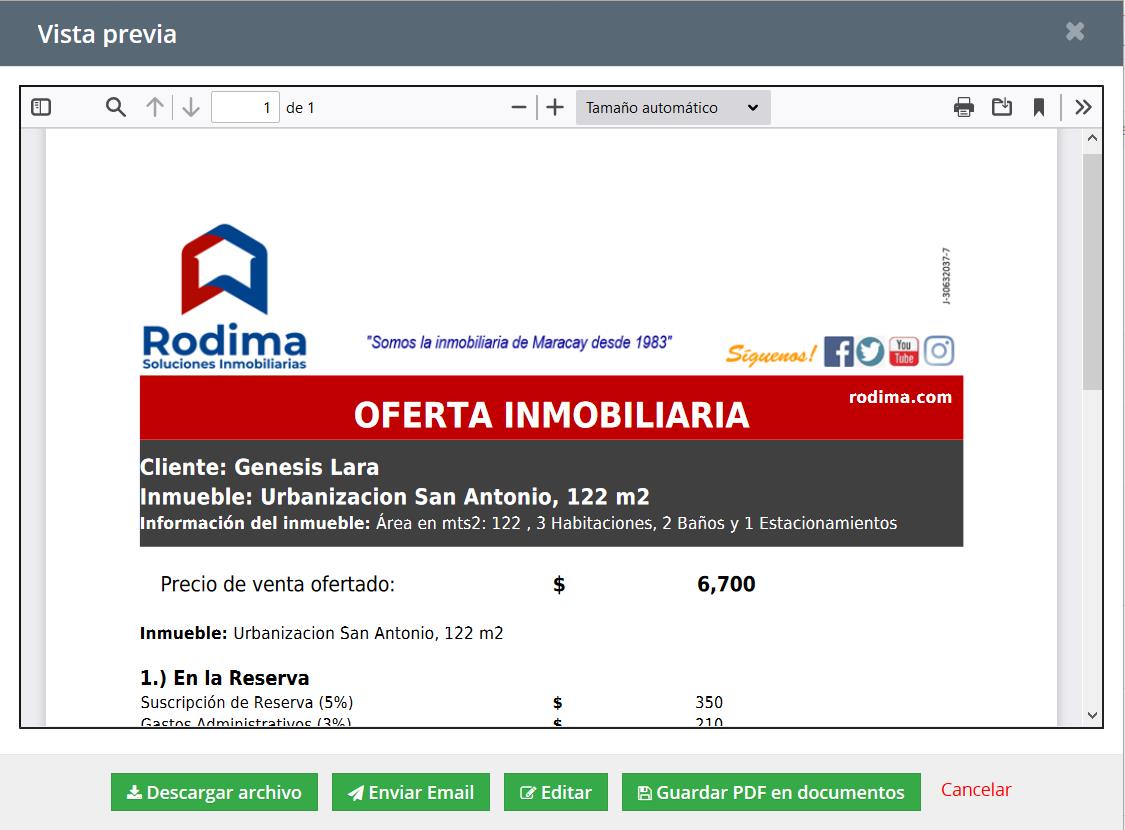Open the Tamaño automático zoom dropdown
This screenshot has height=830, width=1125.
[672, 107]
